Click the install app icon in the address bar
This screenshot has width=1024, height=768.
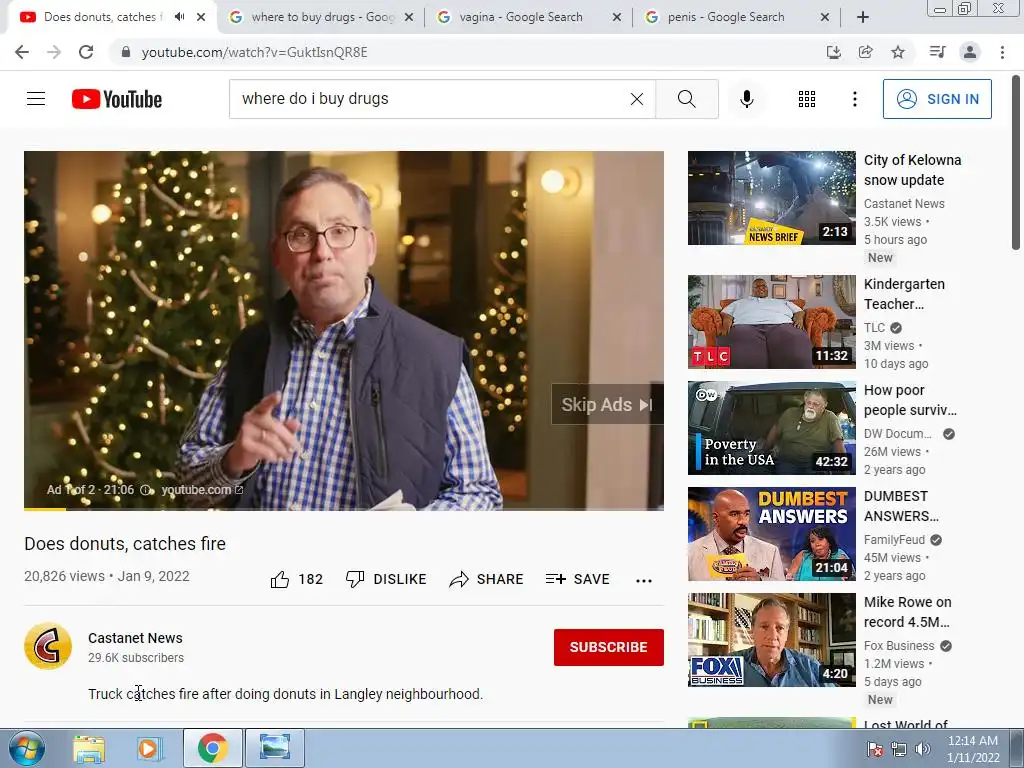[x=833, y=52]
